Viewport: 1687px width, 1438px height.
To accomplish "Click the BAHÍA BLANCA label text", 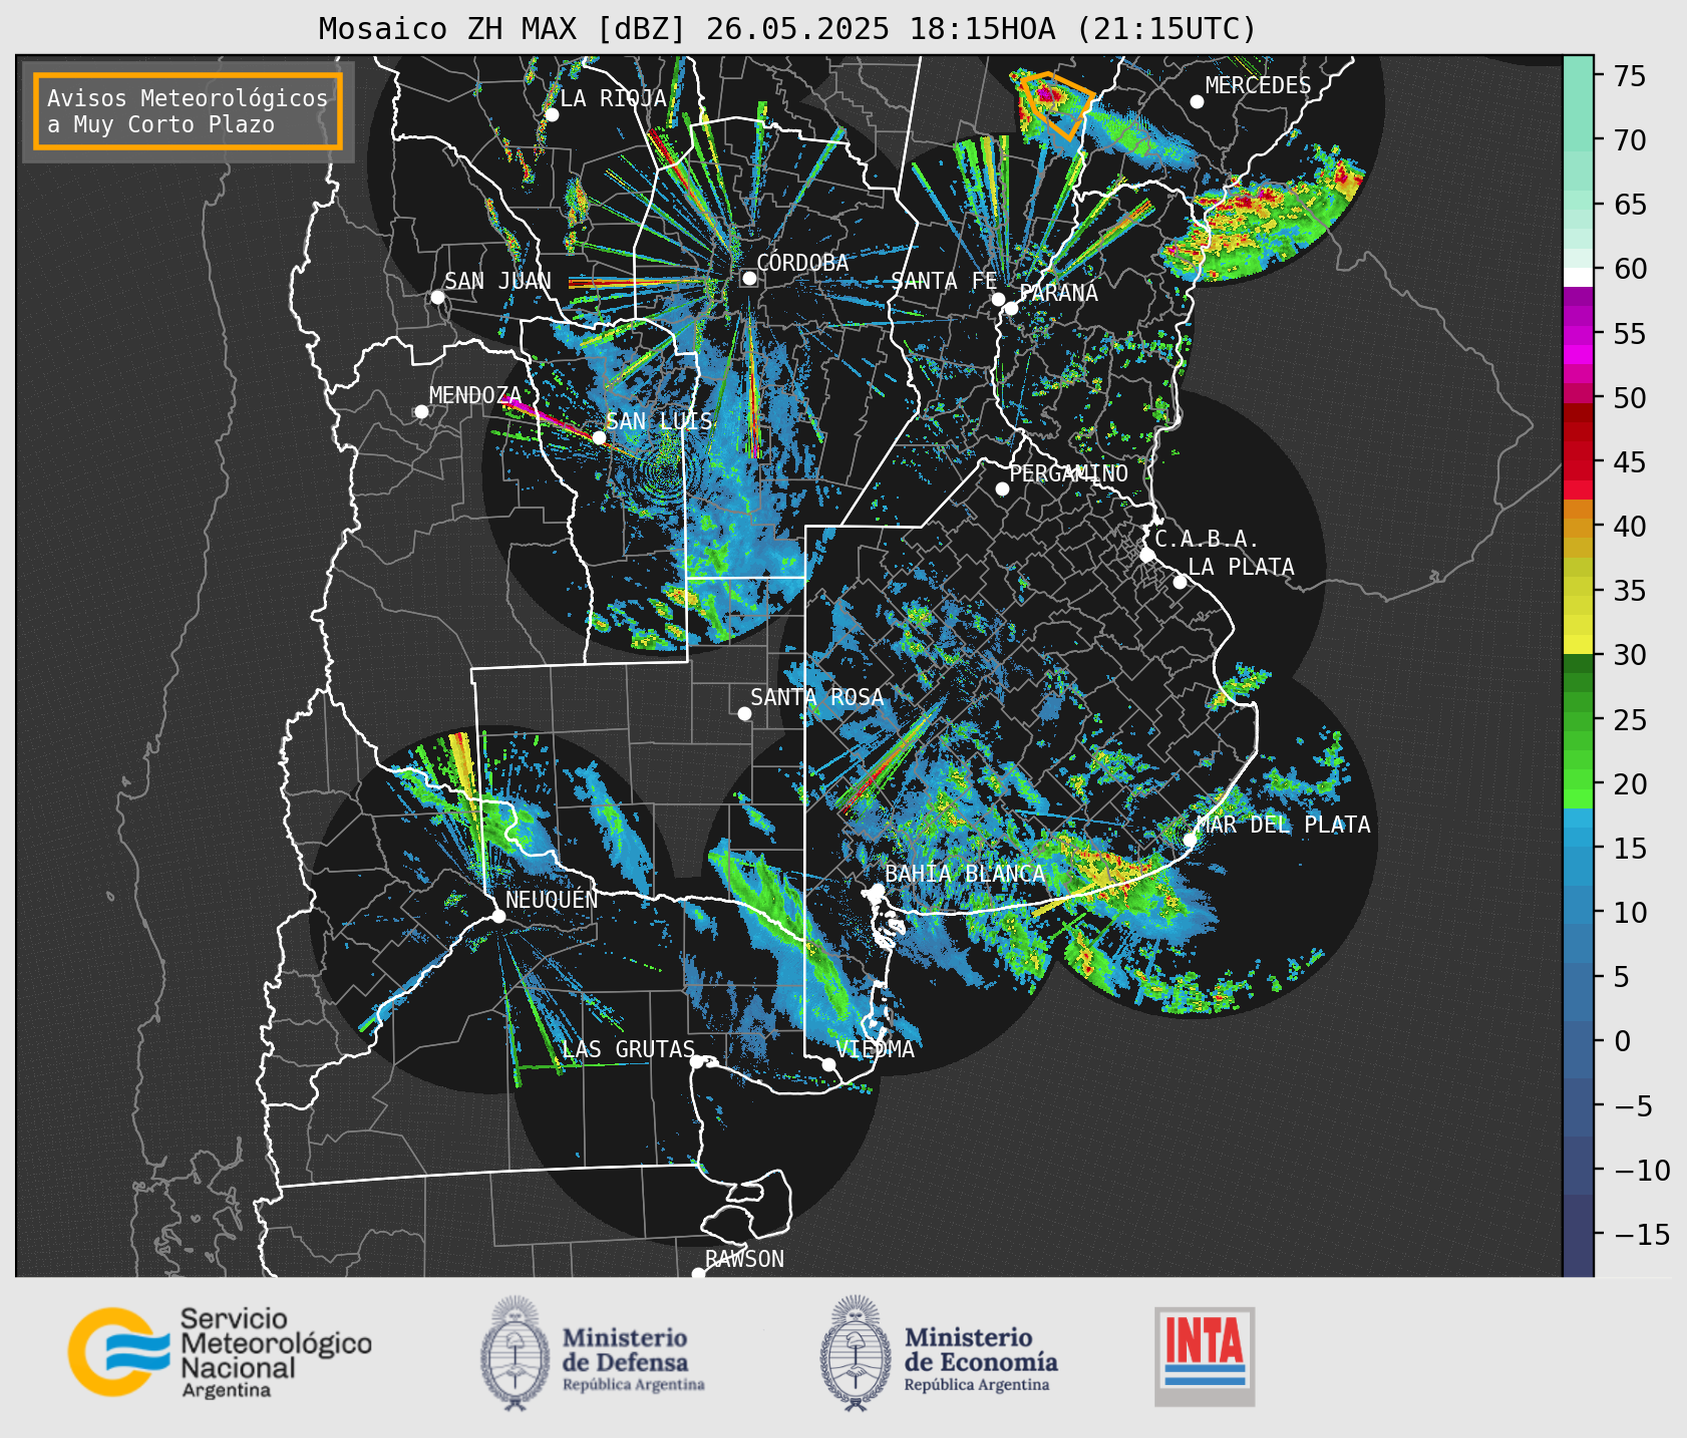I will [965, 874].
